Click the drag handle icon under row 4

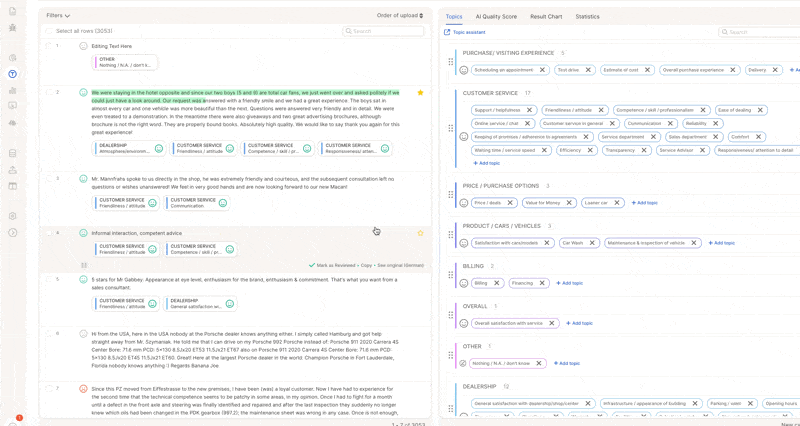click(x=84, y=265)
